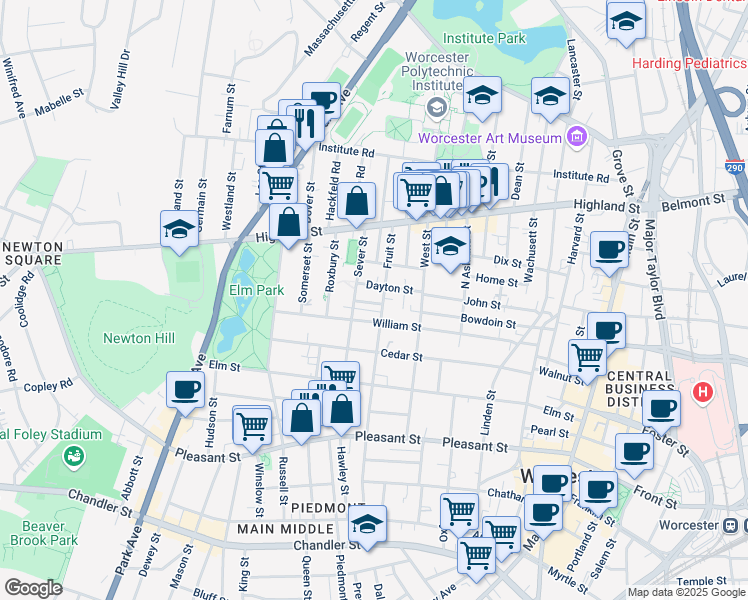Click the Elm Park label
Viewport: 748px width, 600px height.
257,290
